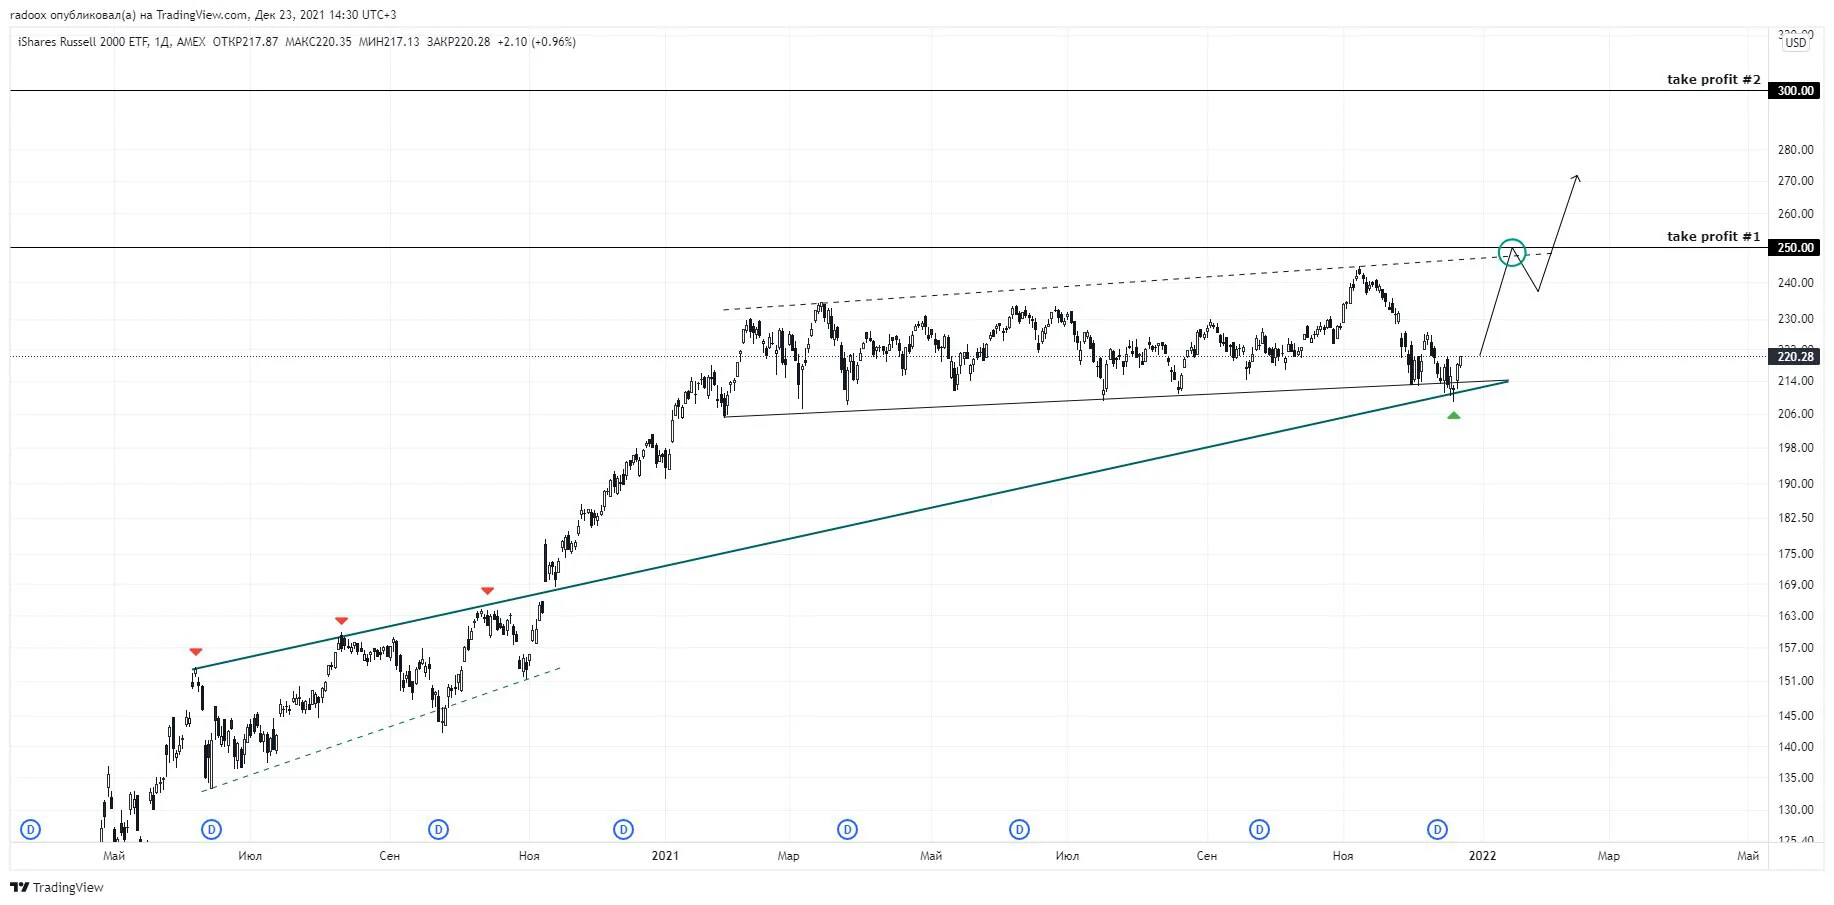Click the projected arrow tip near 270.00
This screenshot has width=1834, height=905.
click(x=1576, y=178)
